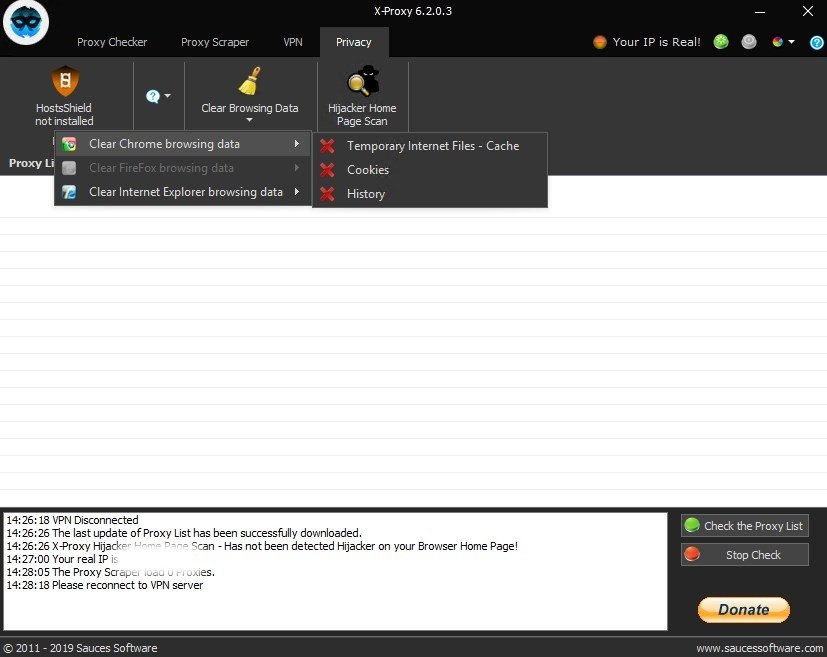Open help via the blue question icon
The height and width of the screenshot is (657, 827).
[x=816, y=43]
